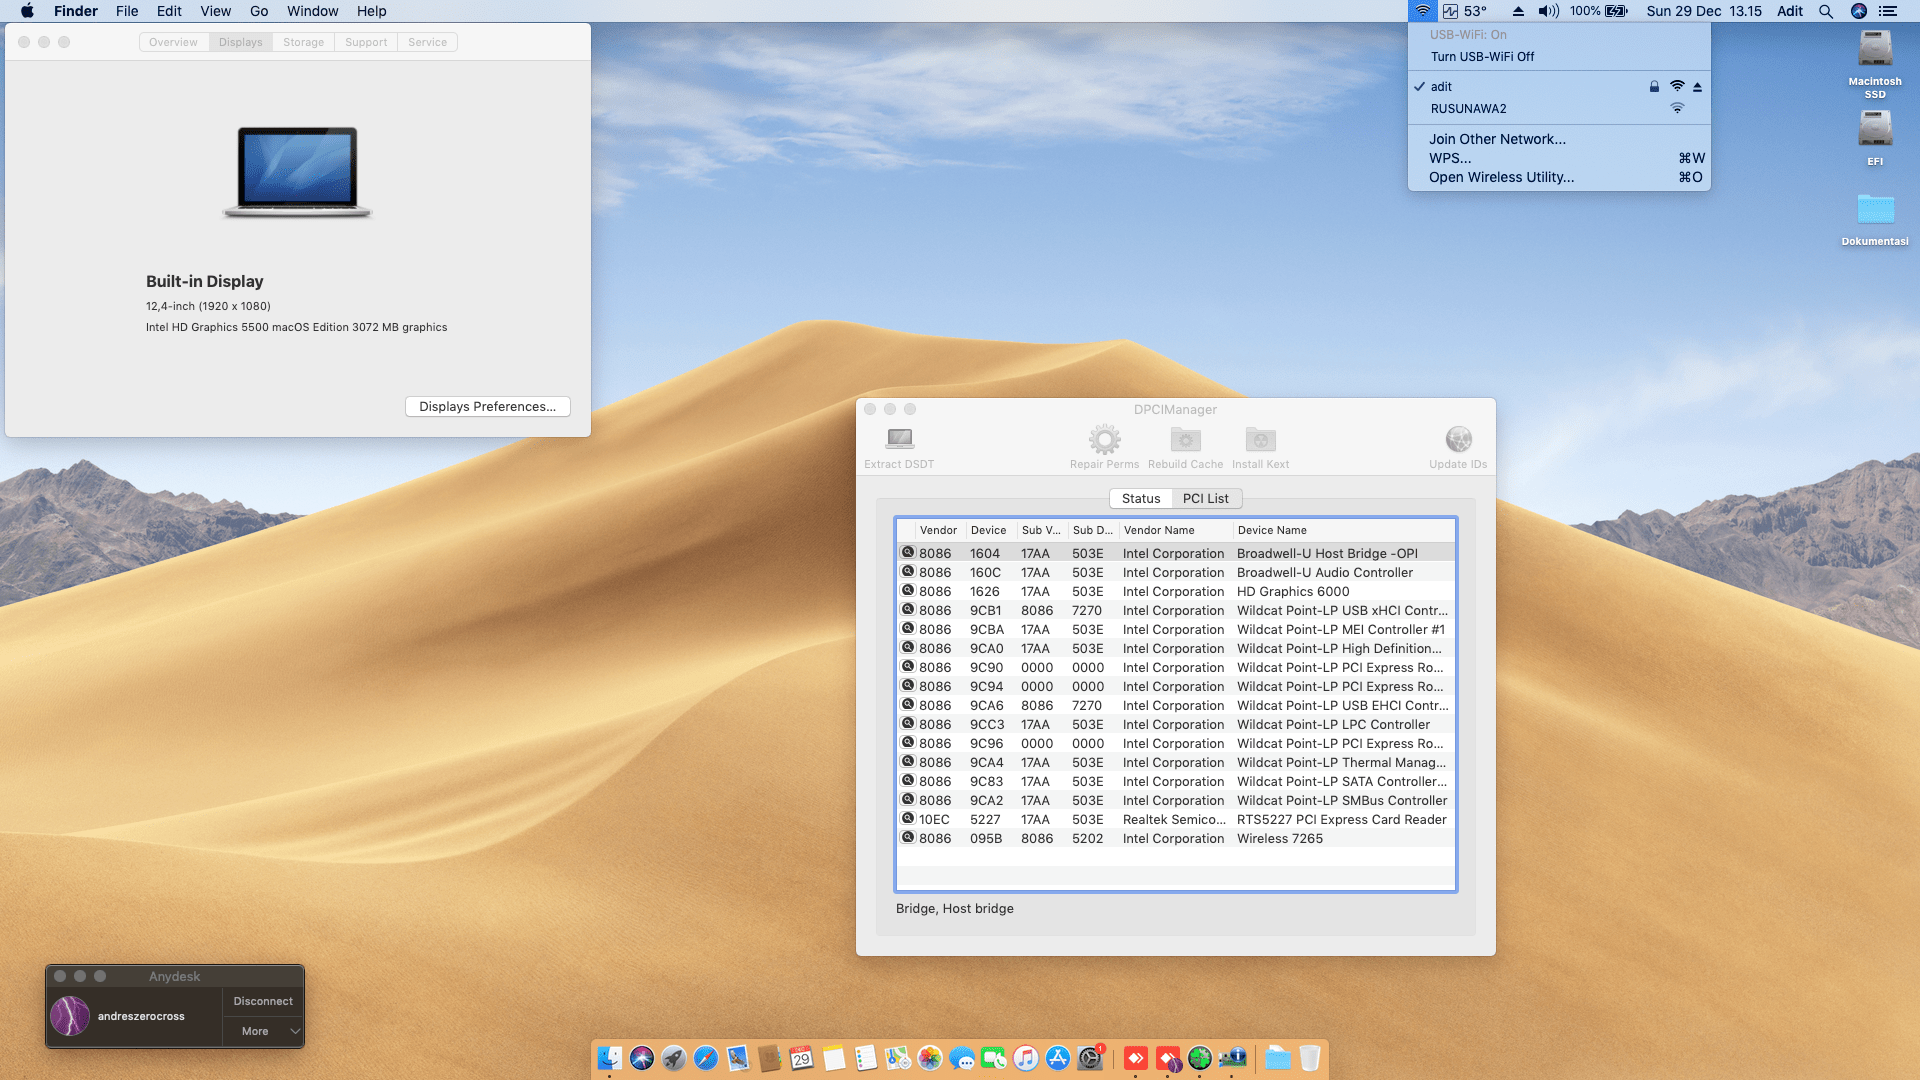1920x1080 pixels.
Task: Open the Maps app from Dock
Action: 898,1058
